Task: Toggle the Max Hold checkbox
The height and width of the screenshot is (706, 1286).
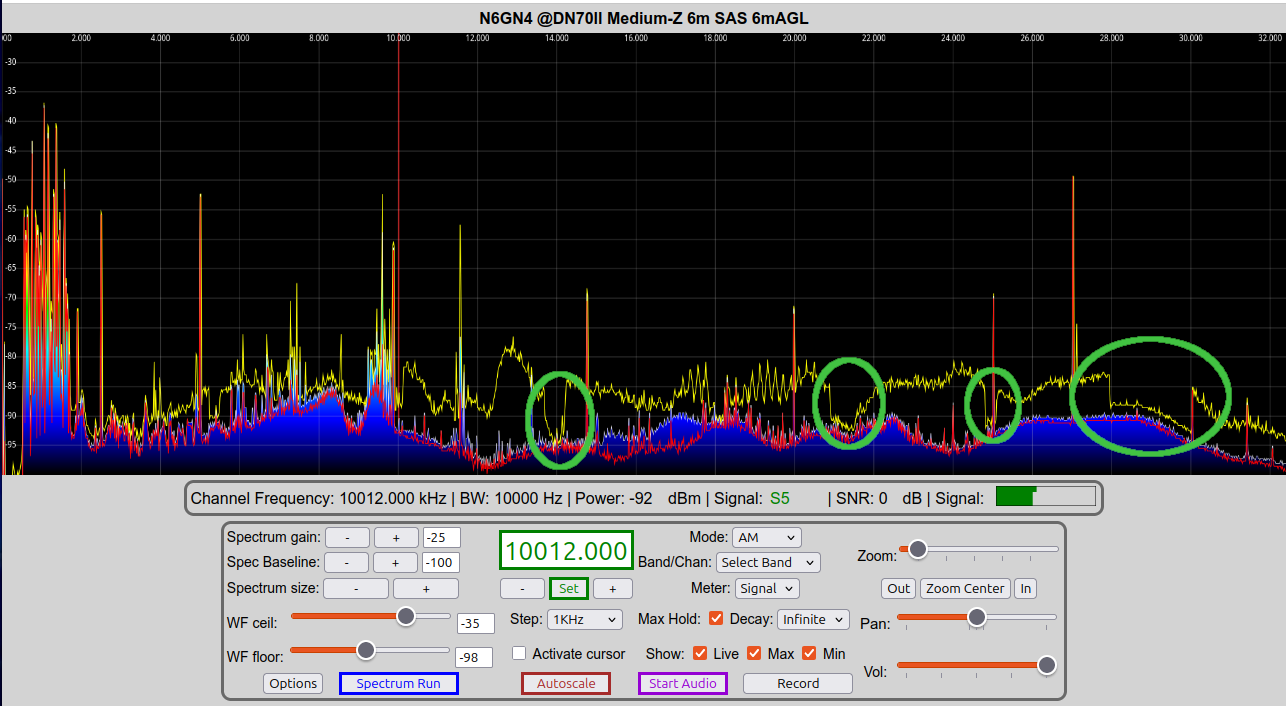Action: tap(716, 619)
